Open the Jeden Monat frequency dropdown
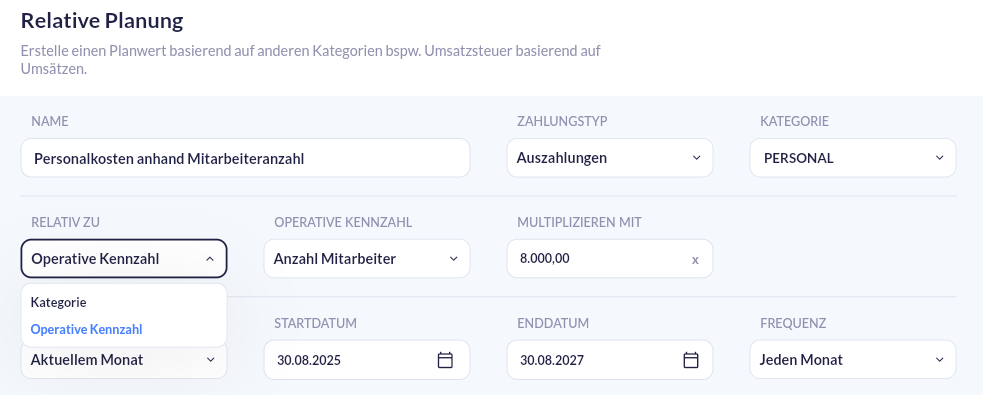983x395 pixels. pyautogui.click(x=853, y=359)
